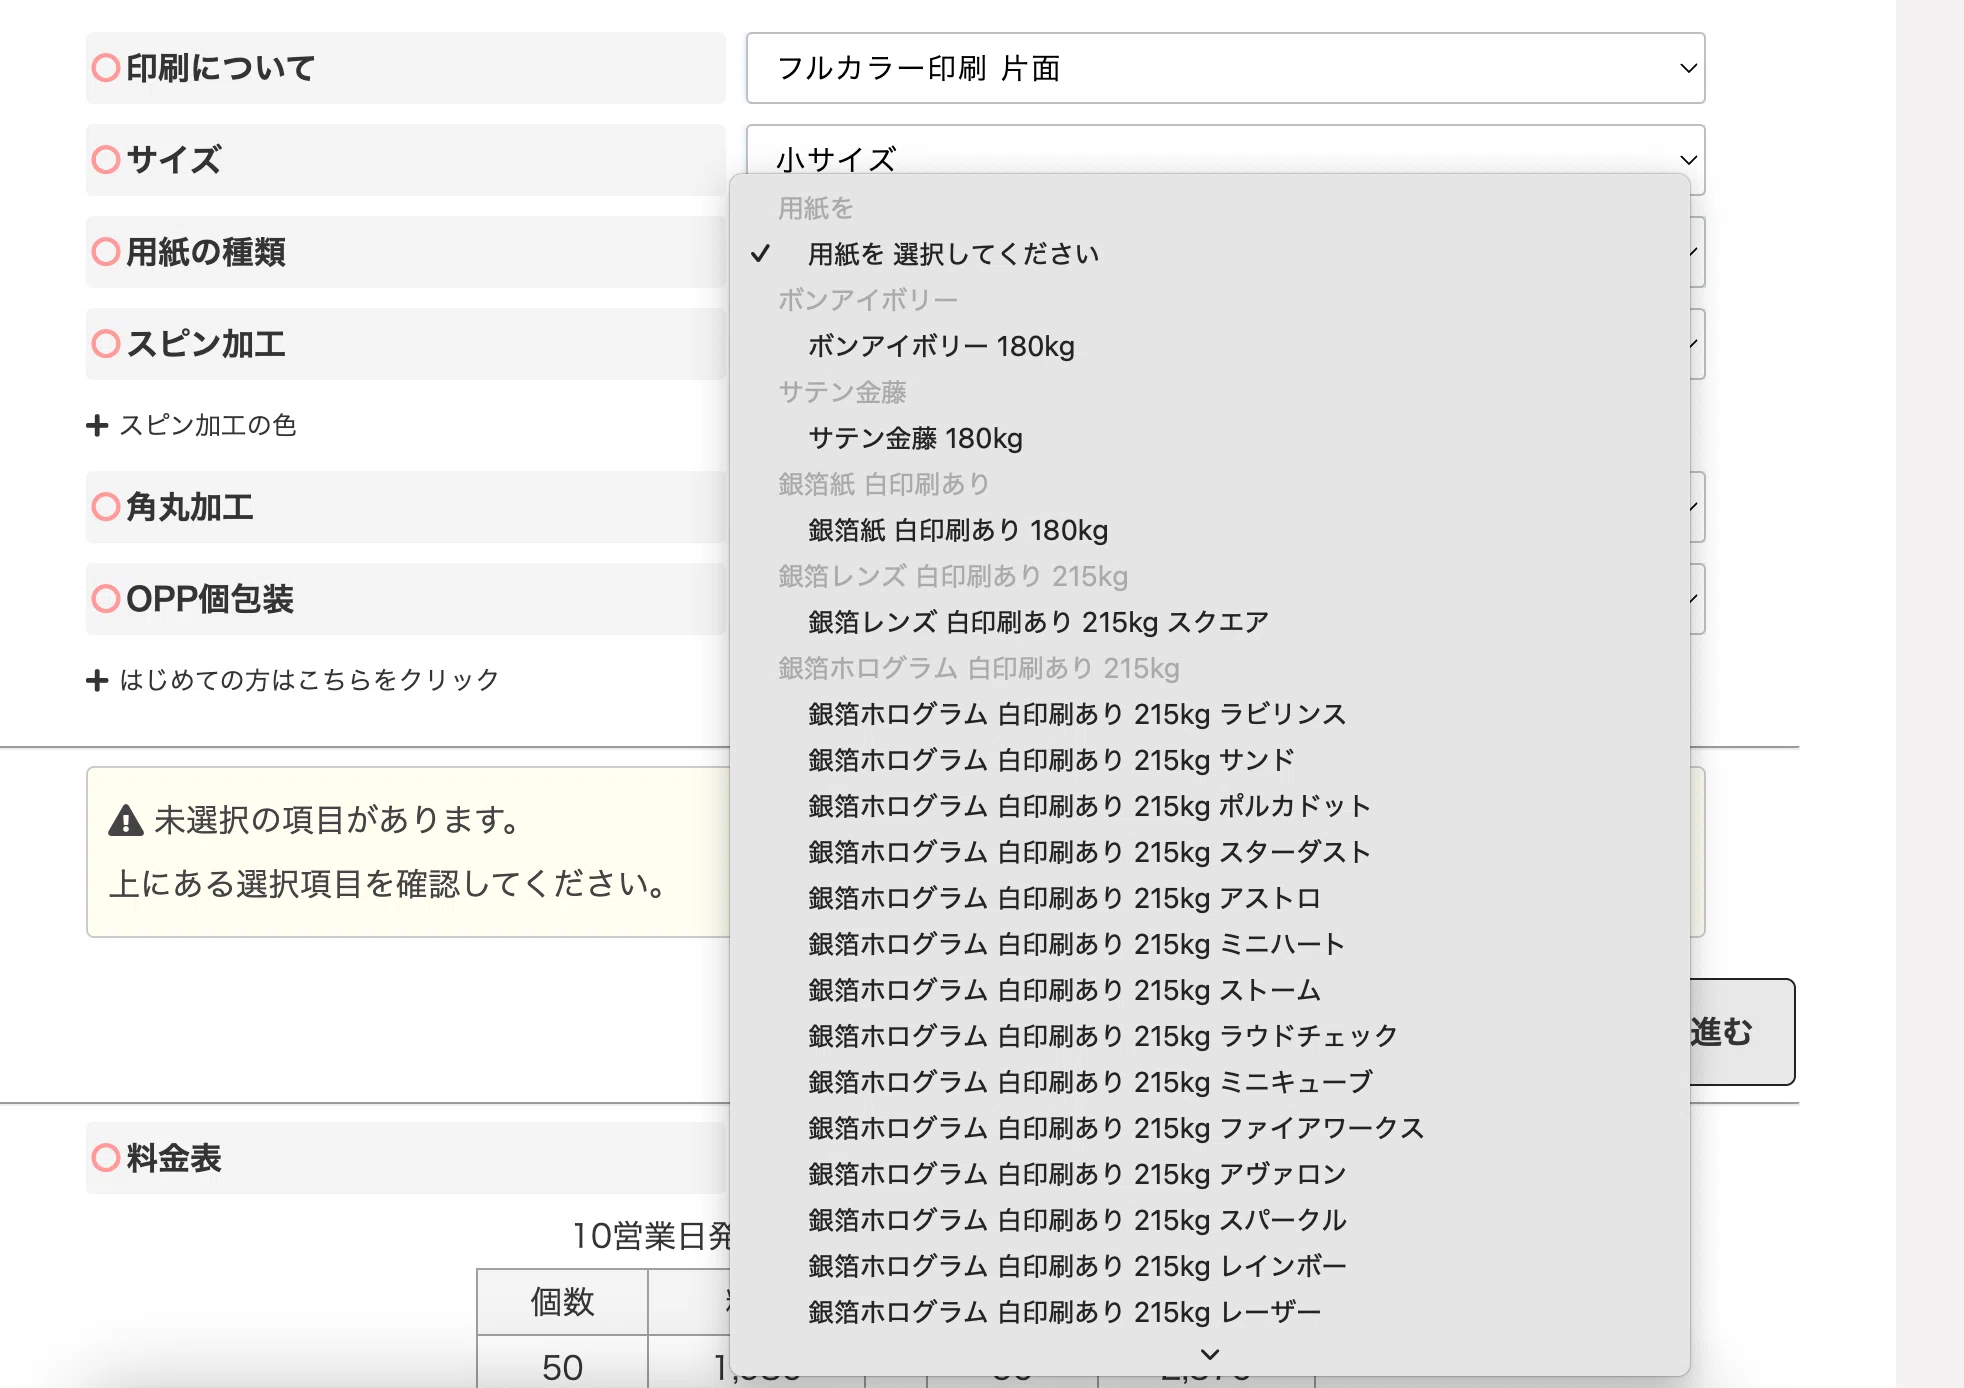Select ボンアイボリー 180kg paper option

(x=1210, y=346)
